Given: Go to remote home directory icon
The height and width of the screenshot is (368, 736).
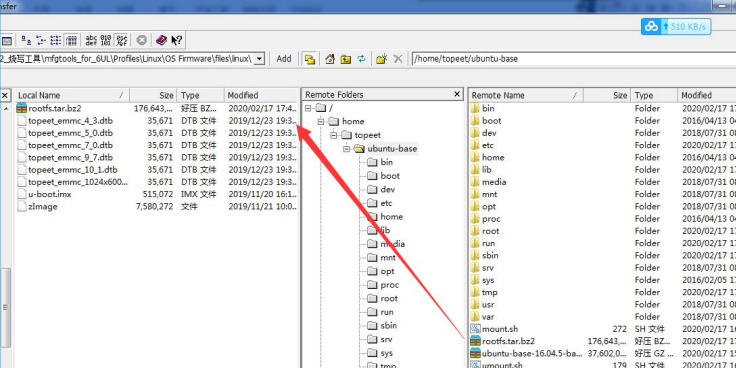Looking at the screenshot, I should tap(330, 59).
